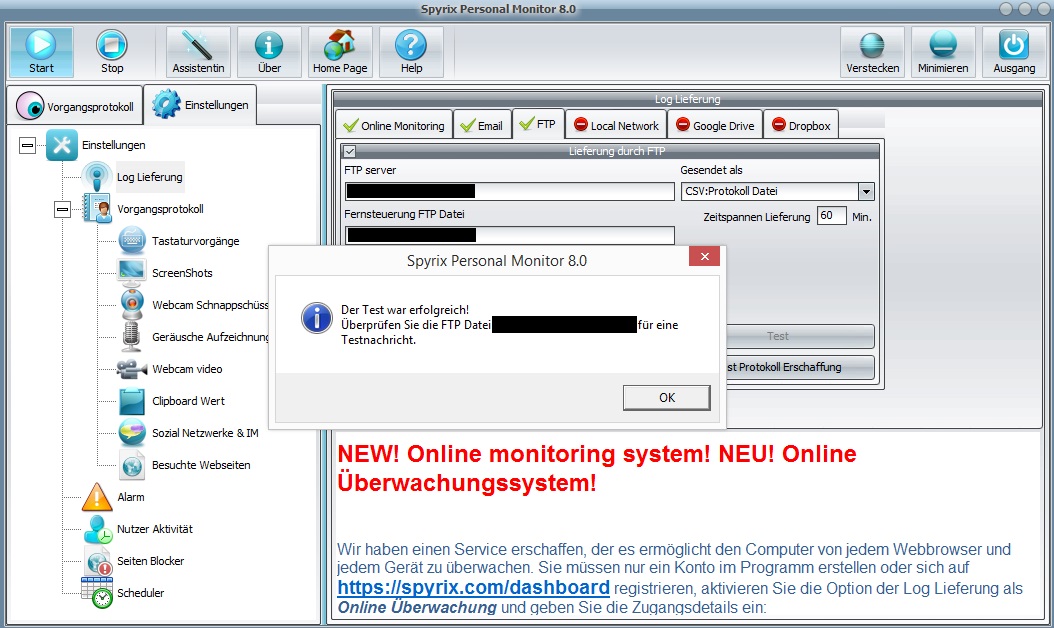
Task: Select the Vorgangsprotokoll tree node icon
Action: [x=97, y=208]
